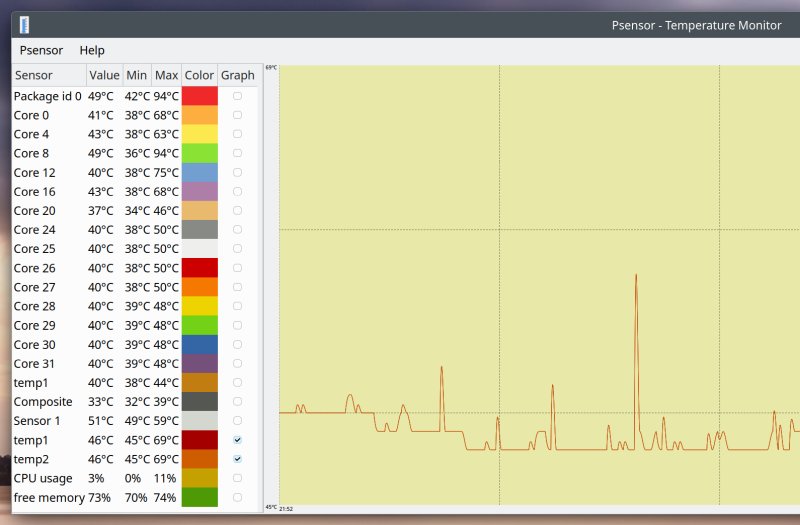
Task: Click Core 20 min value 34°C
Action: click(137, 210)
